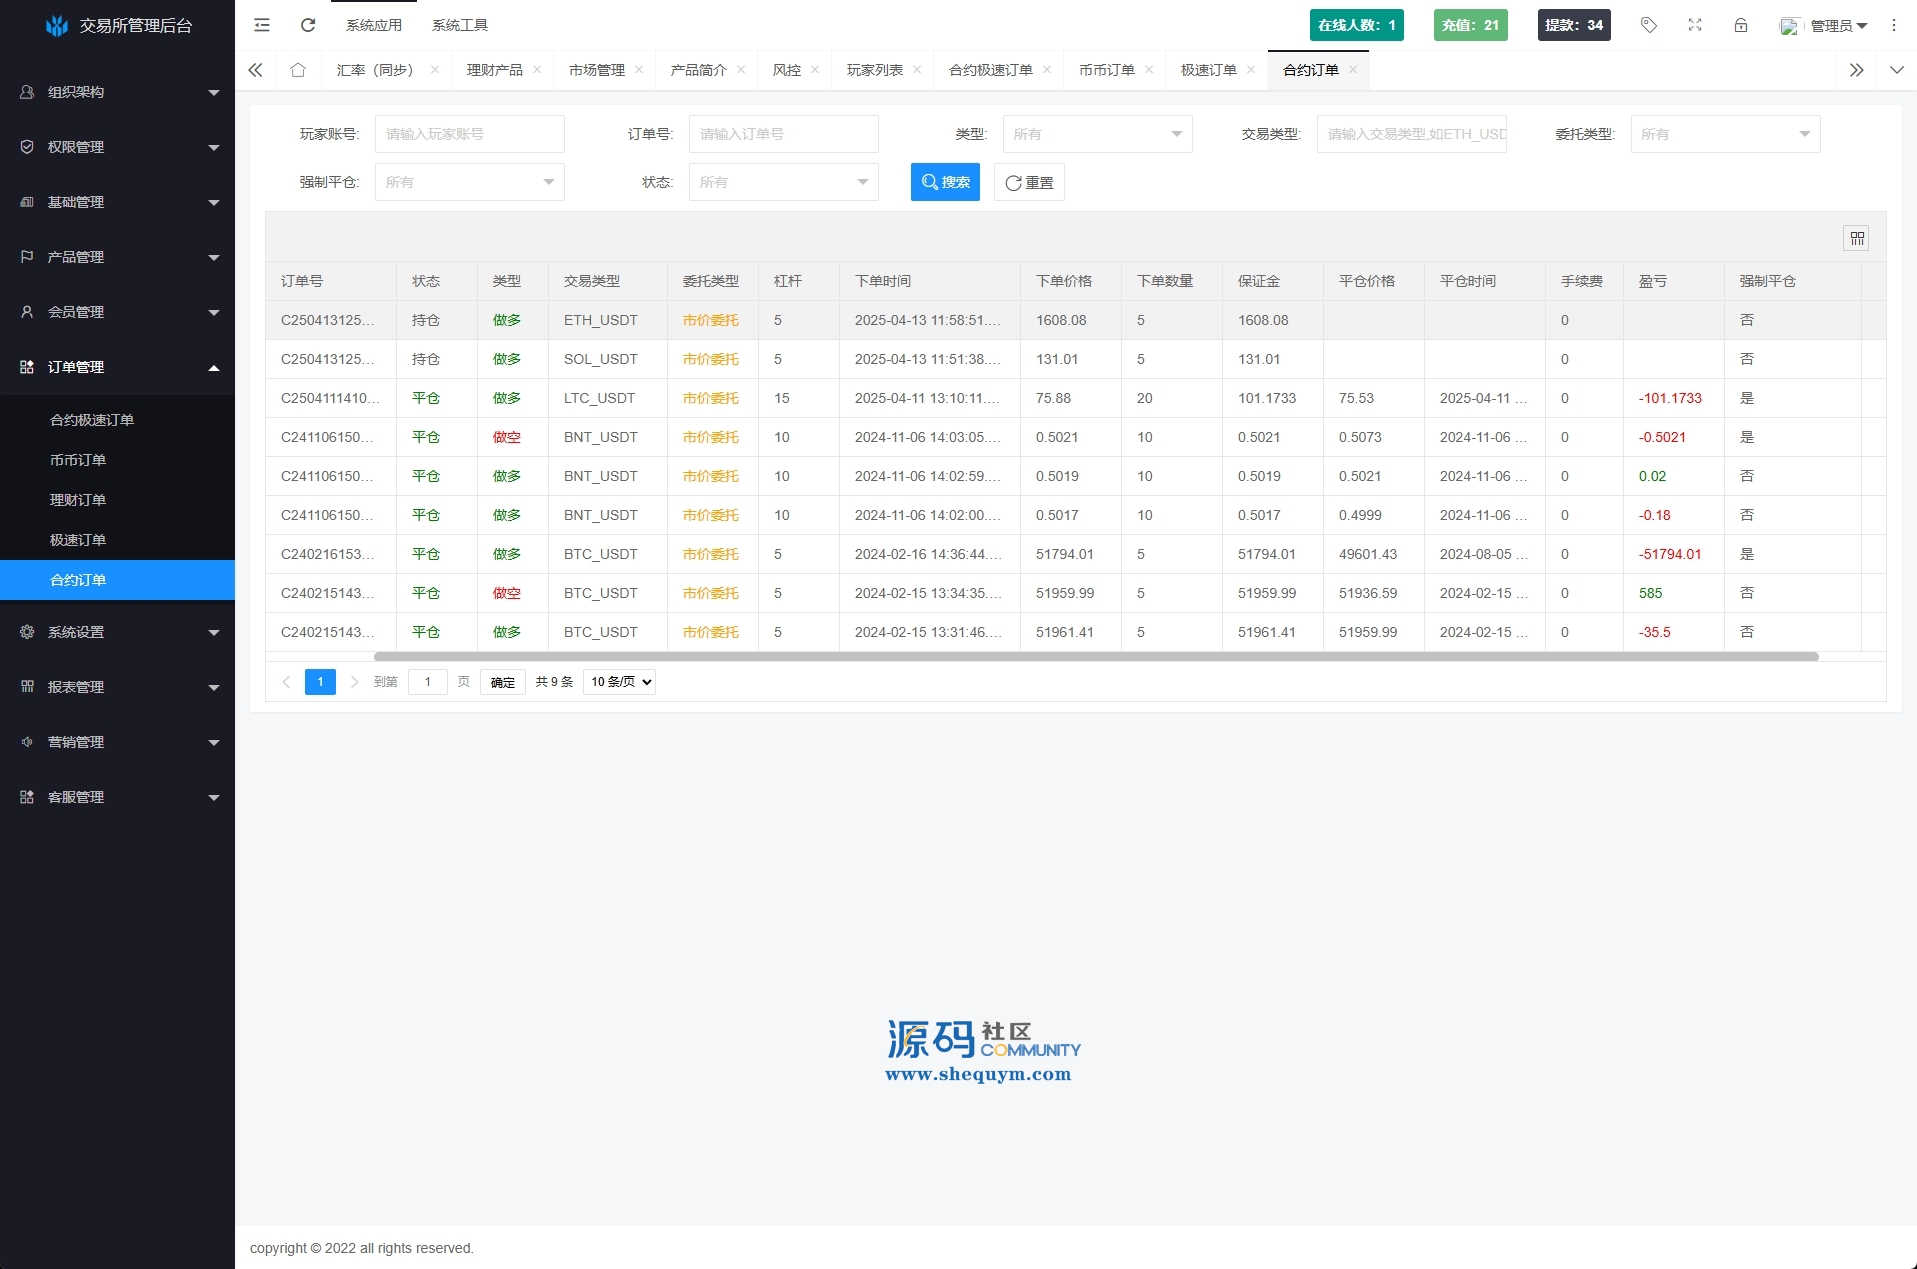Click the tag icon in header
This screenshot has height=1269, width=1917.
[1649, 25]
